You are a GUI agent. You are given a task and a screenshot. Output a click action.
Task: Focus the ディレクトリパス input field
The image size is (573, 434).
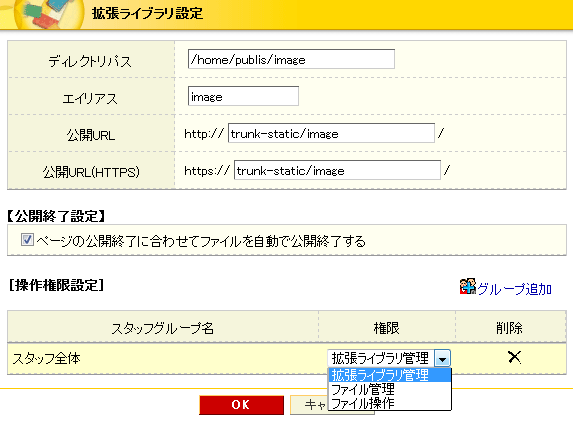click(291, 59)
